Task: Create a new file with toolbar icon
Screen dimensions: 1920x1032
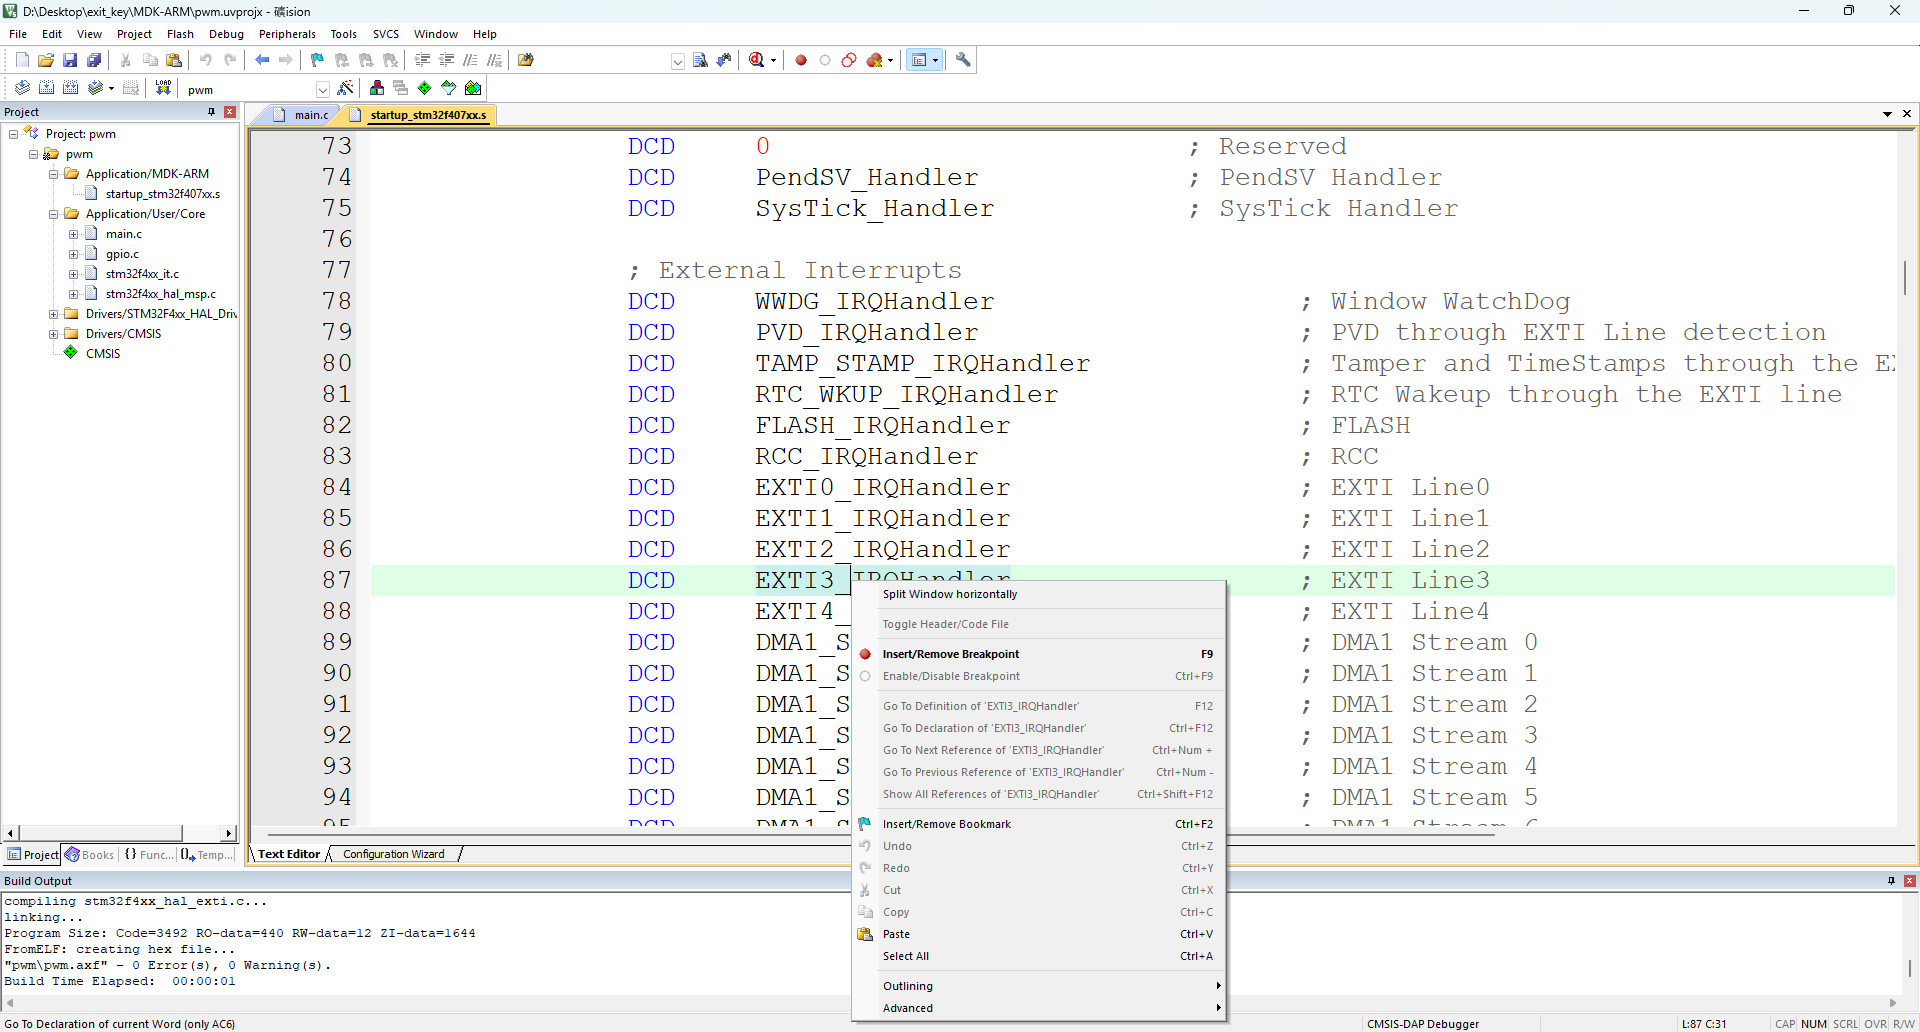Action: coord(22,60)
